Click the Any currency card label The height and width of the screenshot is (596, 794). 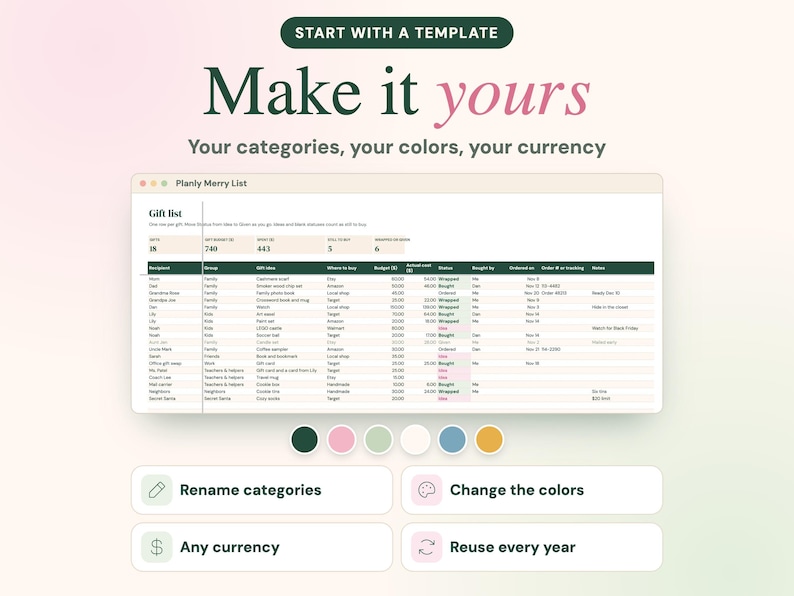[230, 547]
